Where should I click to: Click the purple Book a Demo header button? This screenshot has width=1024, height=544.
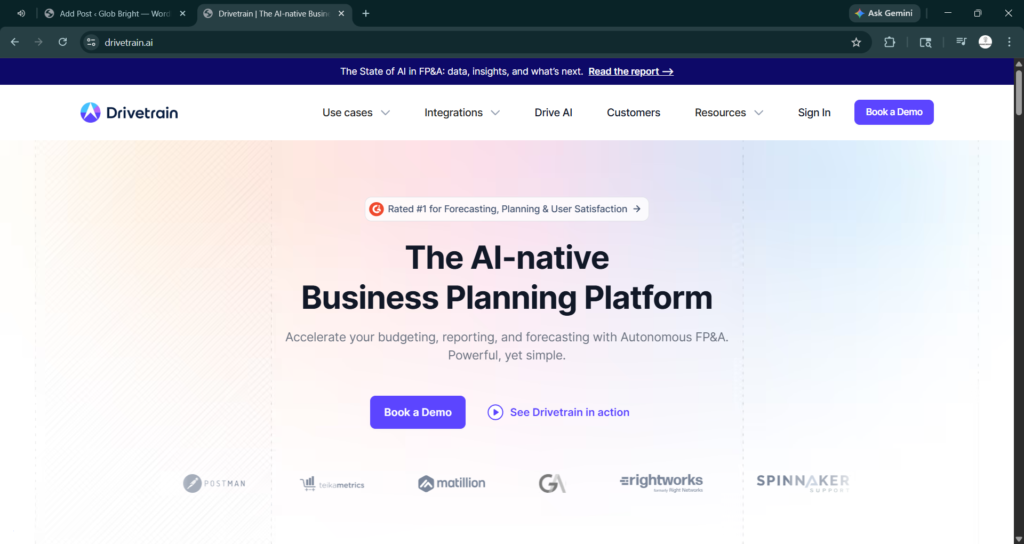[893, 112]
